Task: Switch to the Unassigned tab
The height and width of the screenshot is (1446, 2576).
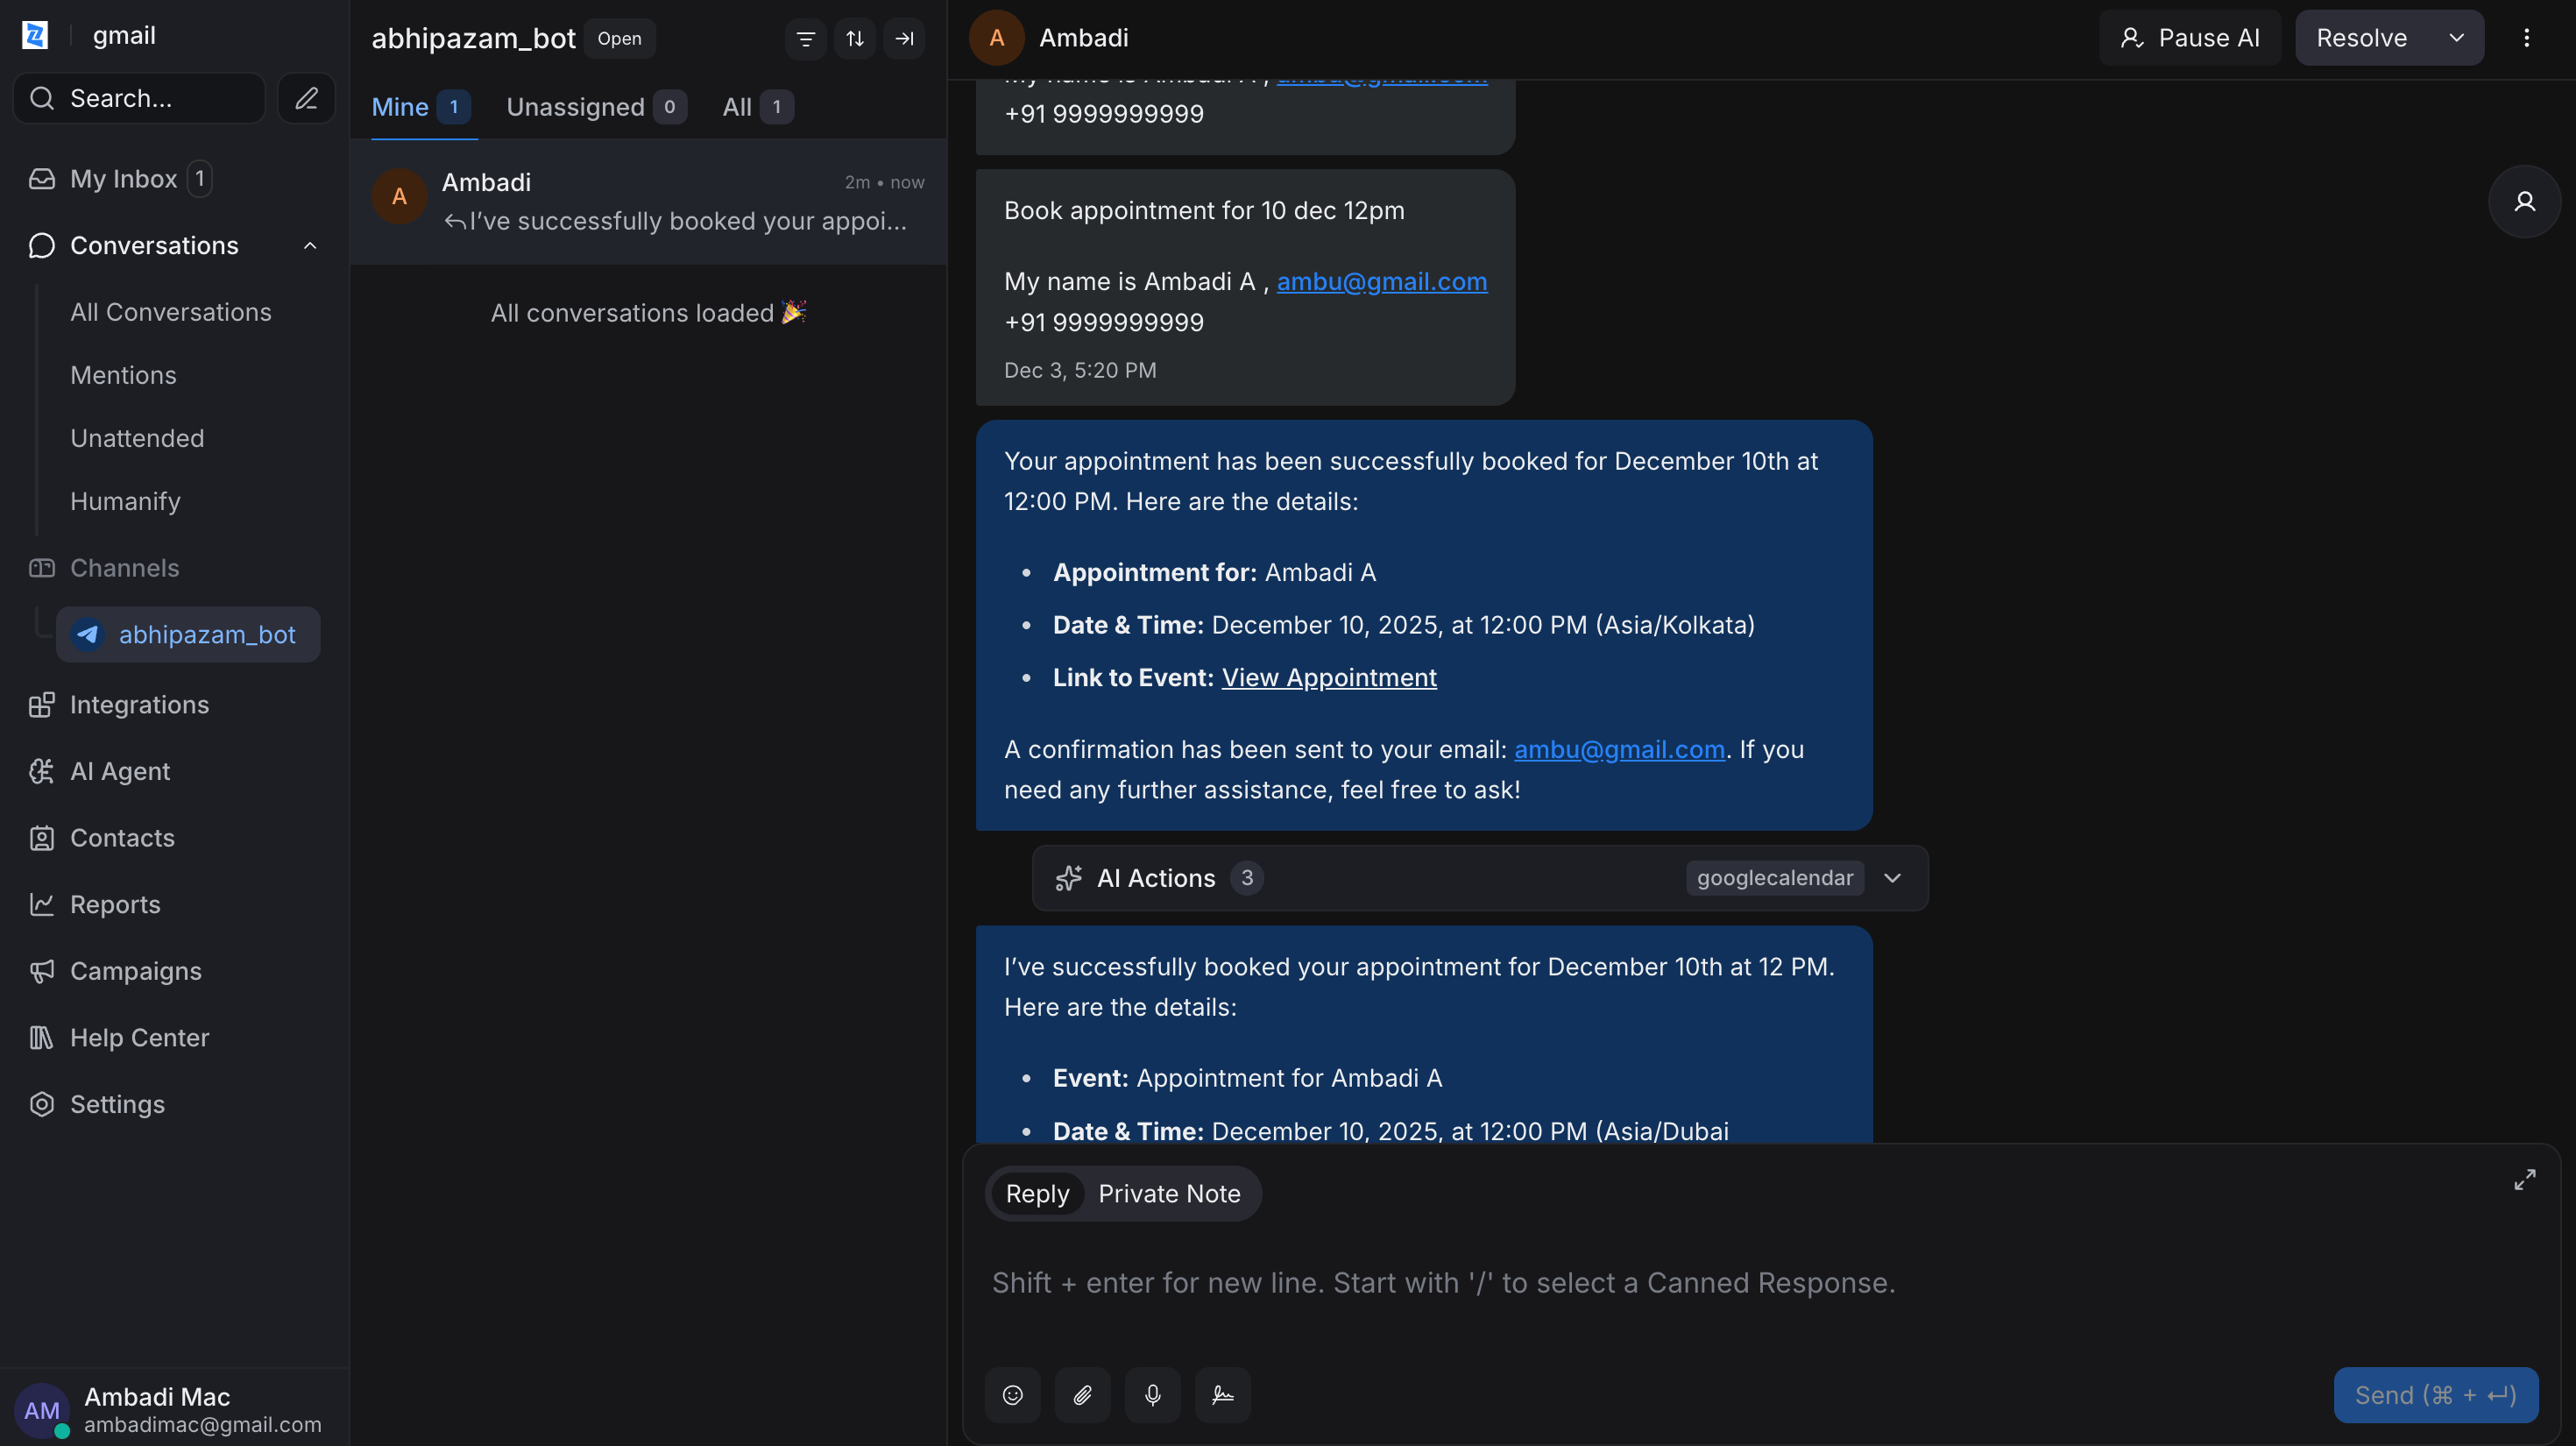Action: (575, 107)
